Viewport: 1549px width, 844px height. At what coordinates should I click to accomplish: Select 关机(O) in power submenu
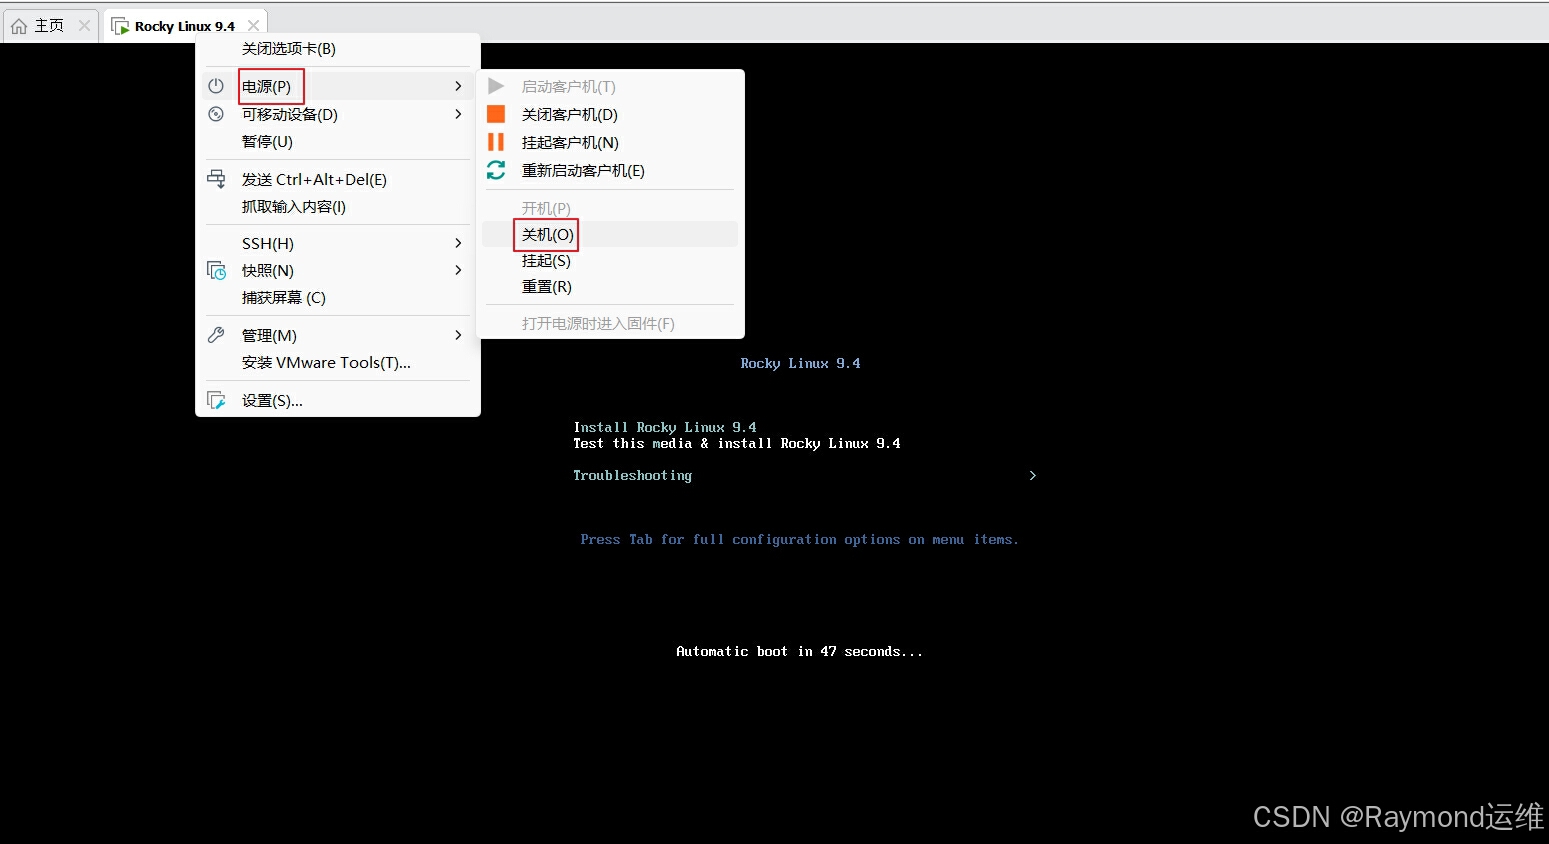[610, 234]
